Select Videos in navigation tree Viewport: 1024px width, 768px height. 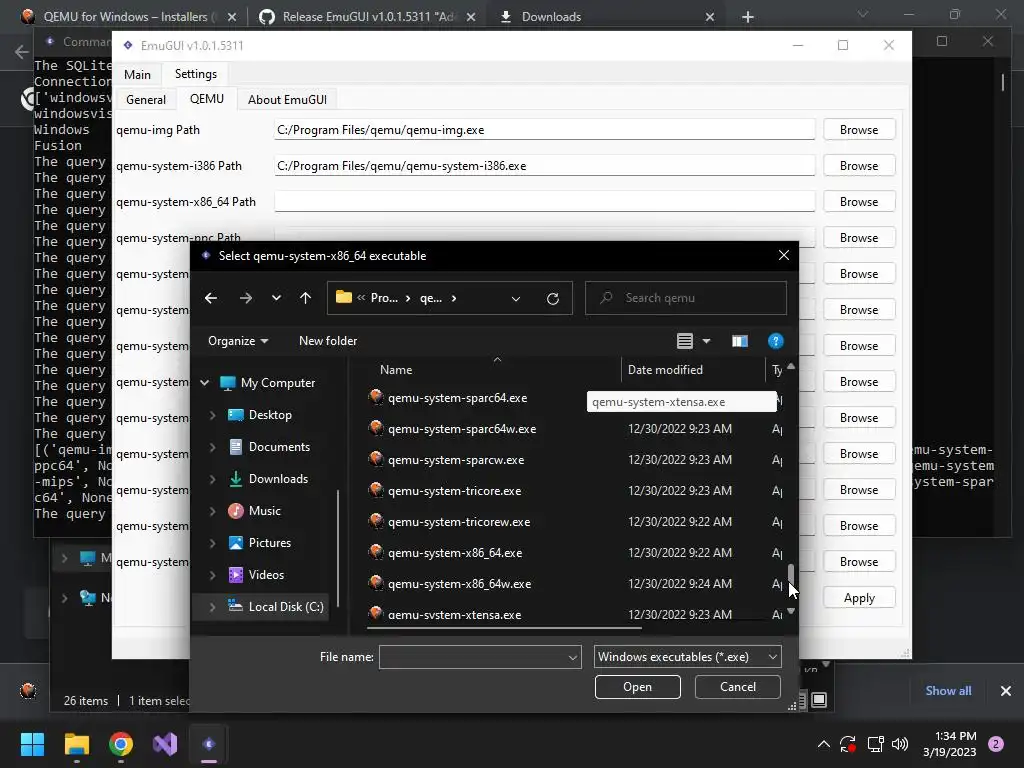(x=266, y=575)
